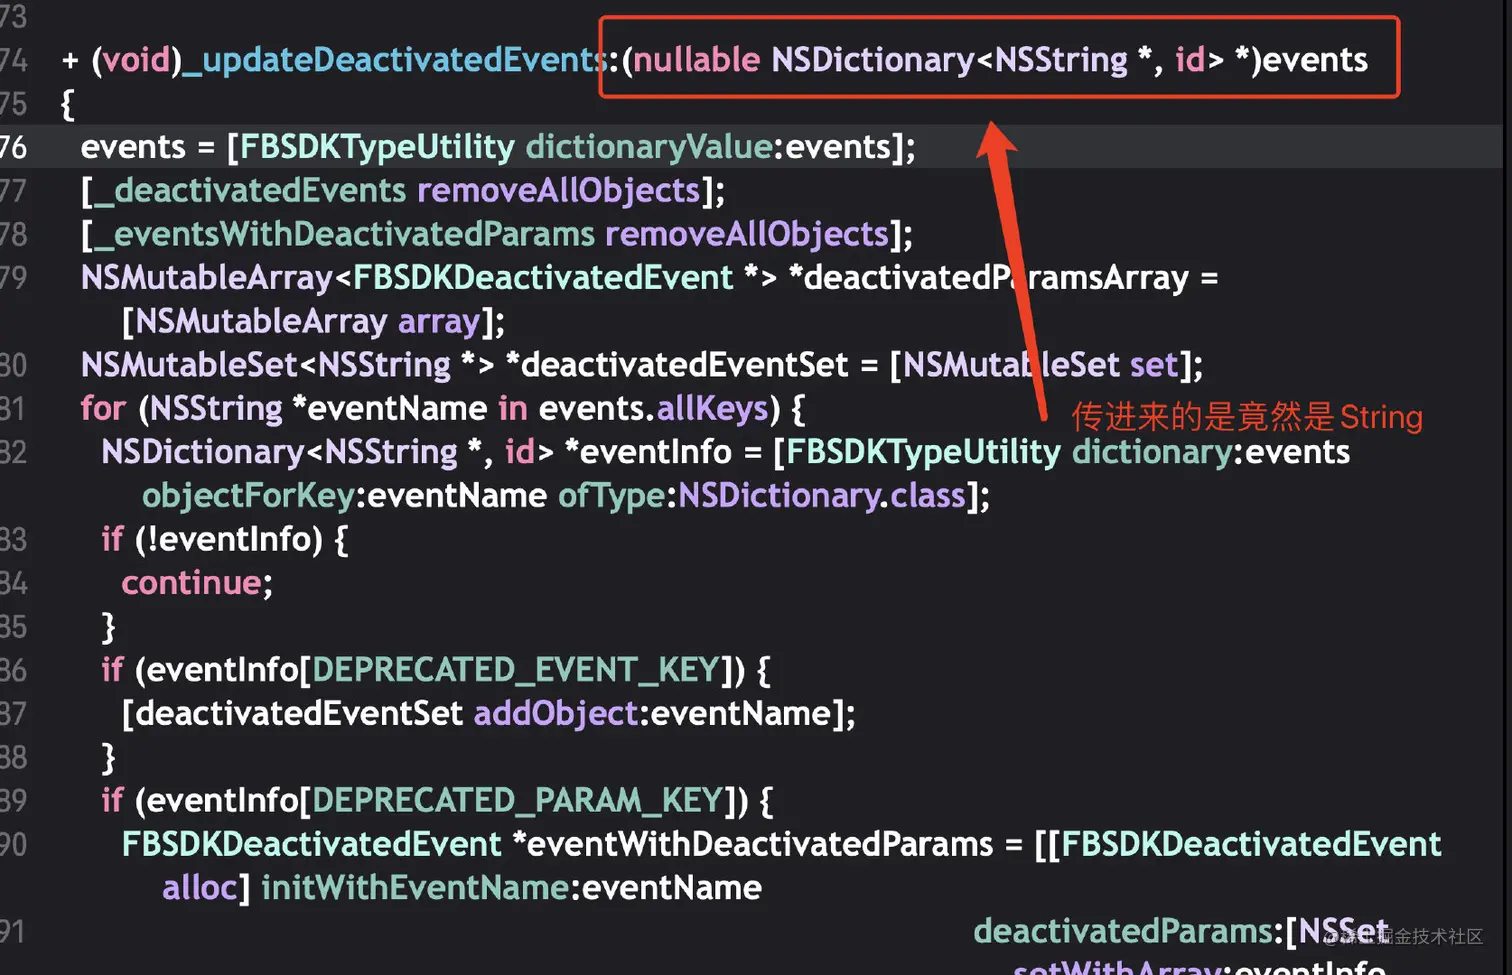The width and height of the screenshot is (1512, 975).
Task: Click NSMutableSet in the NSMutableSet<NSString declaration
Action: click(x=190, y=364)
